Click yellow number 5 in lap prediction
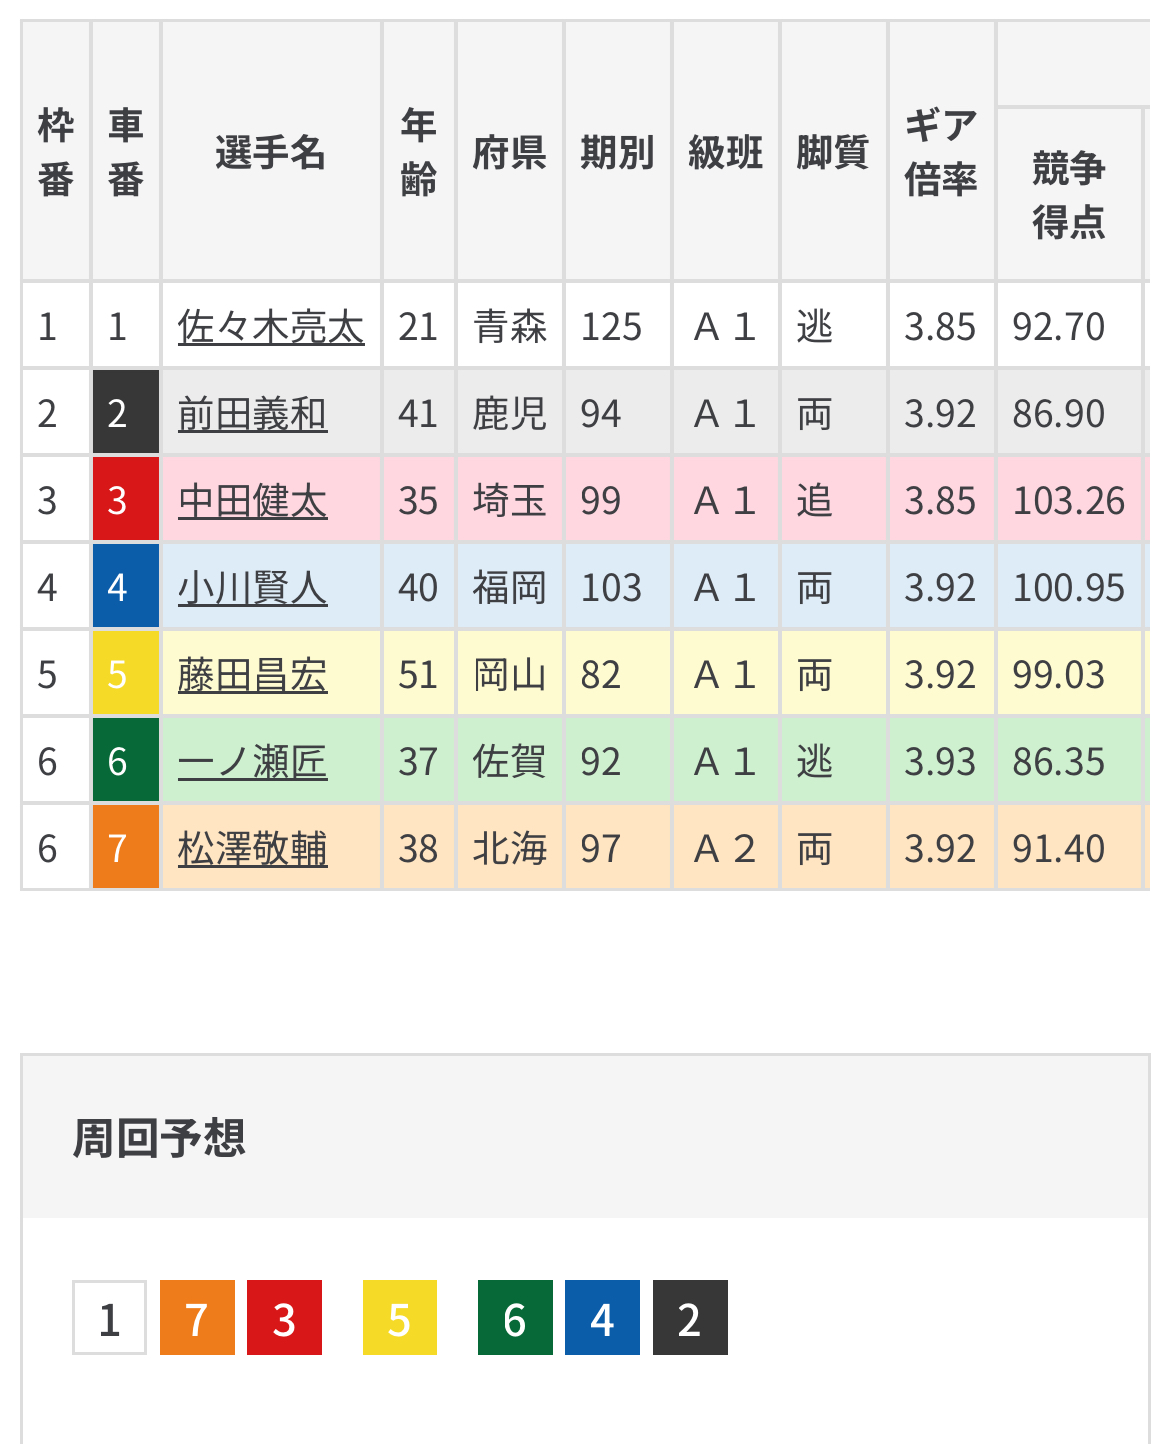 click(399, 1318)
